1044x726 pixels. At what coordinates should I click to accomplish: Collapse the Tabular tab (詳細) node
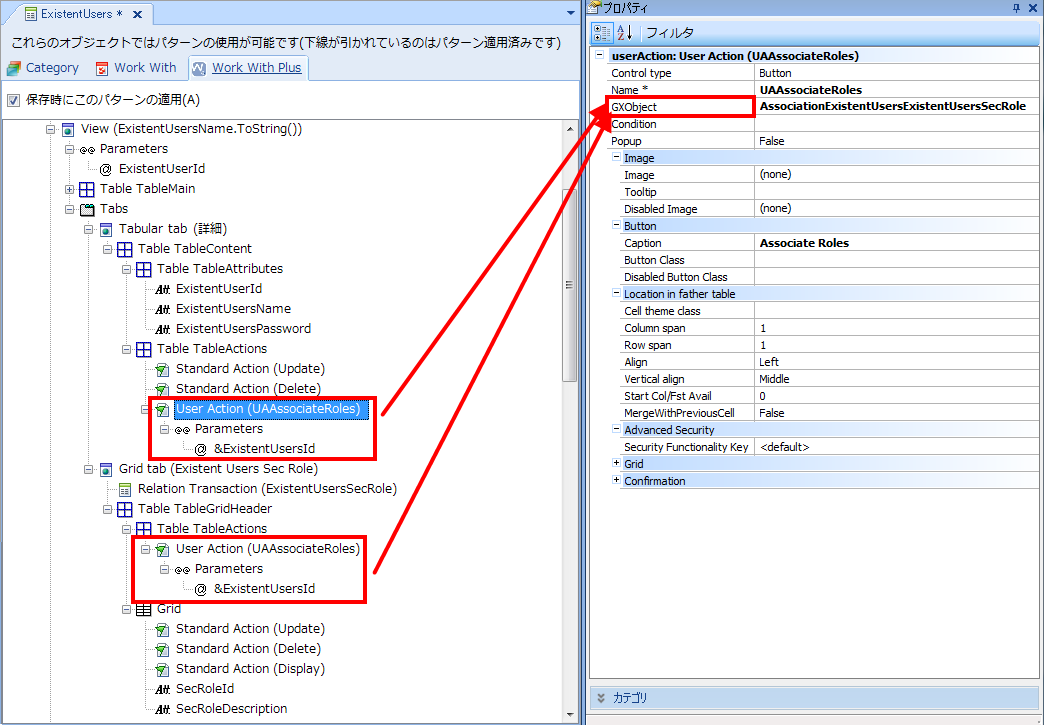coord(88,229)
